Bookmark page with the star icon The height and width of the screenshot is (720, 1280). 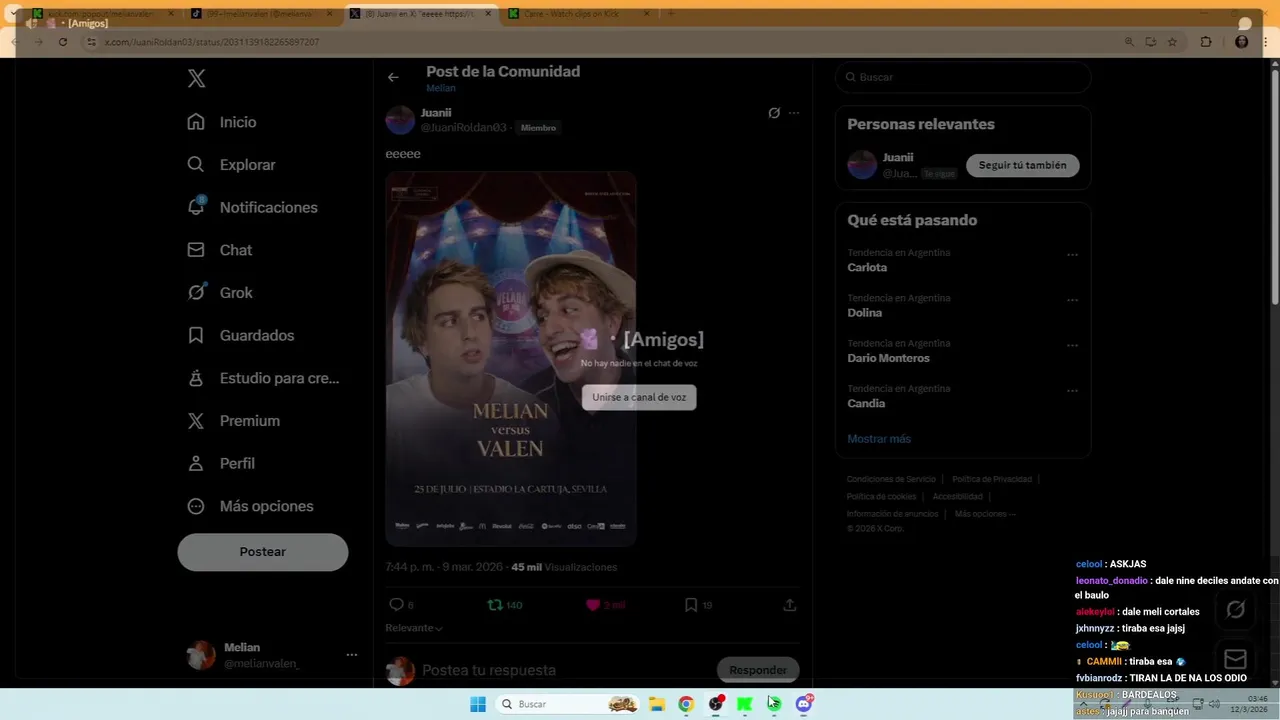click(1172, 42)
